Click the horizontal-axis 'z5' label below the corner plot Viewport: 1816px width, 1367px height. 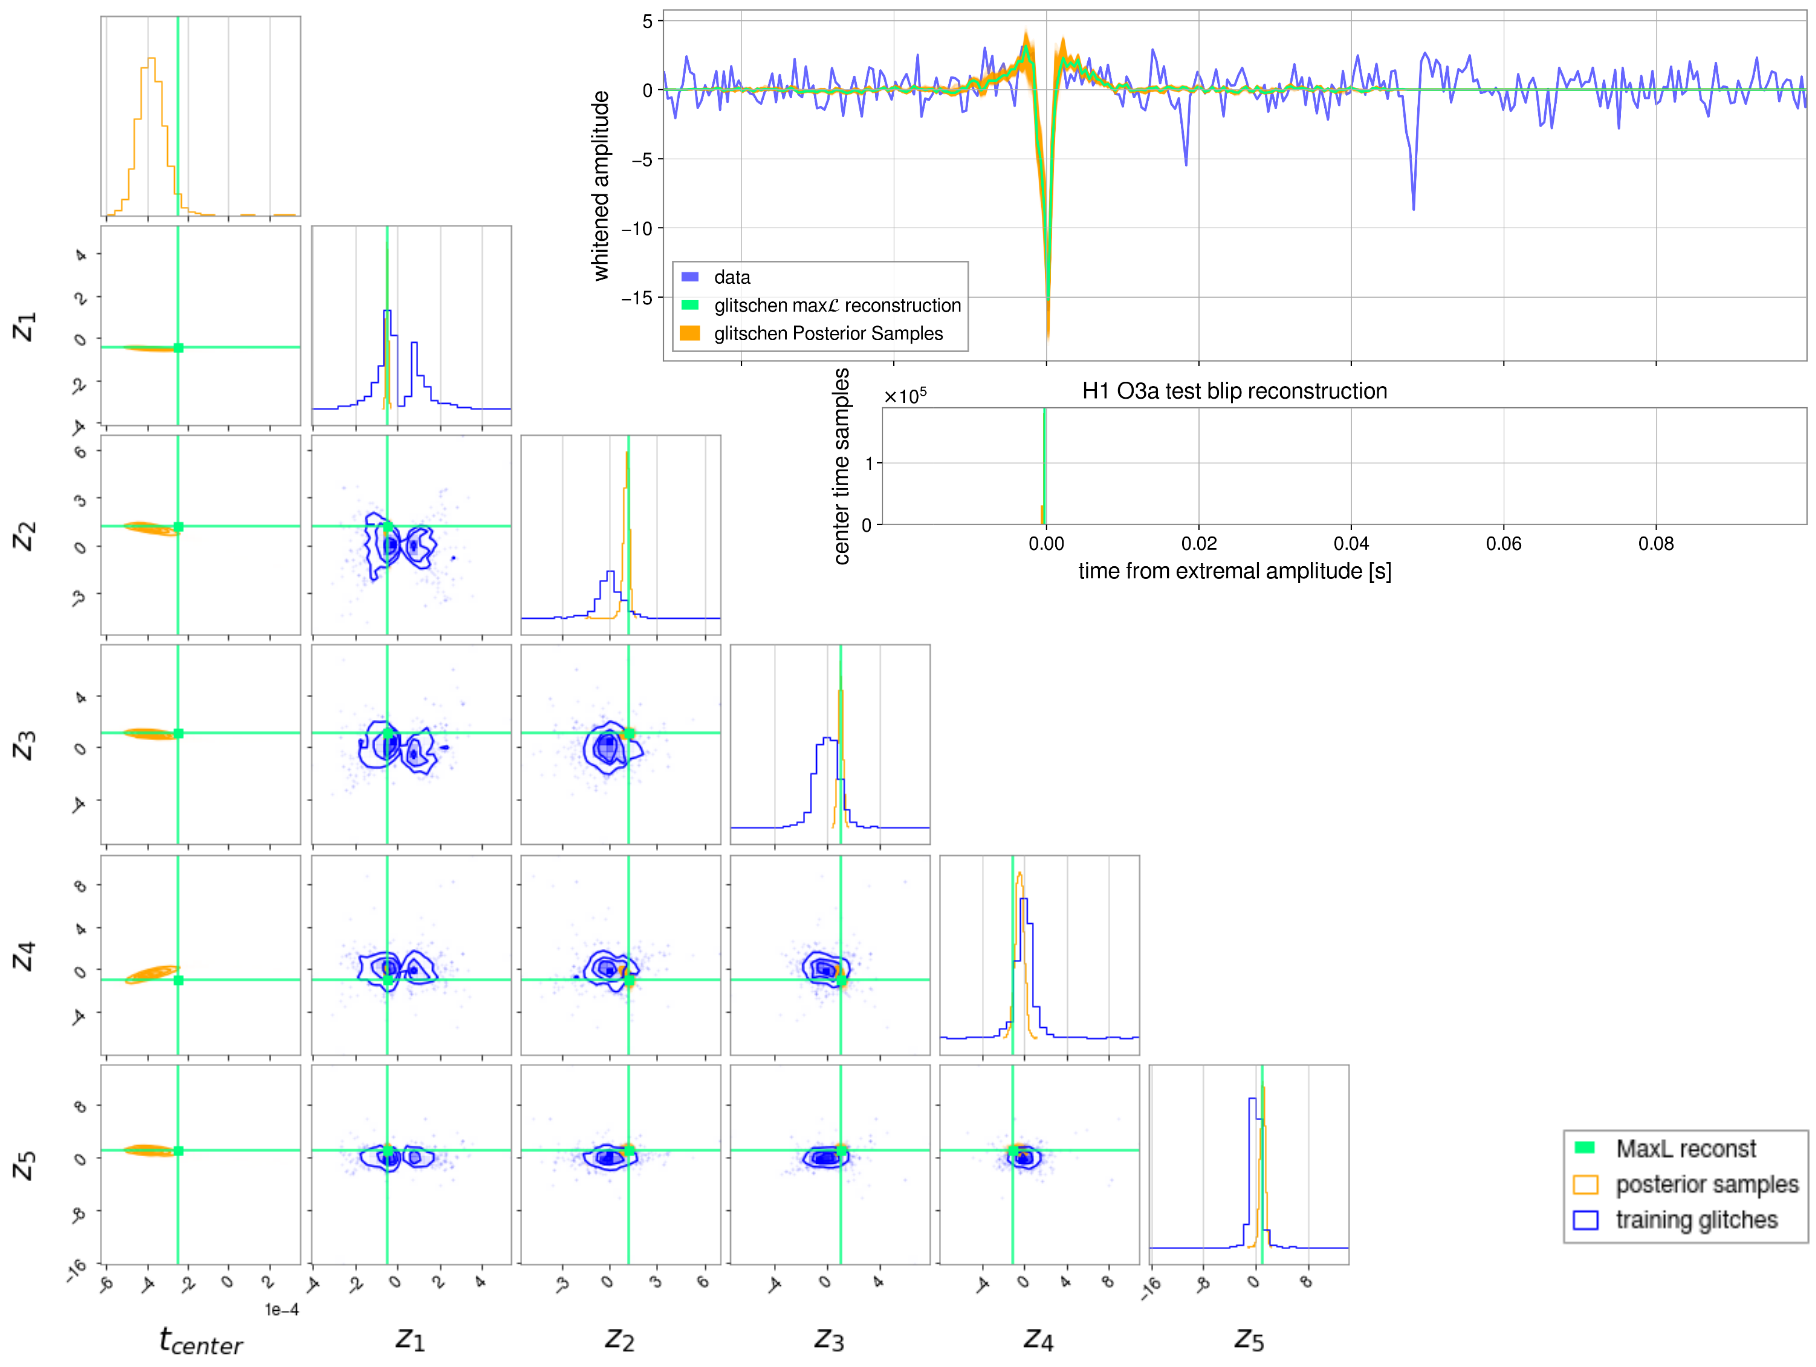pos(1249,1338)
